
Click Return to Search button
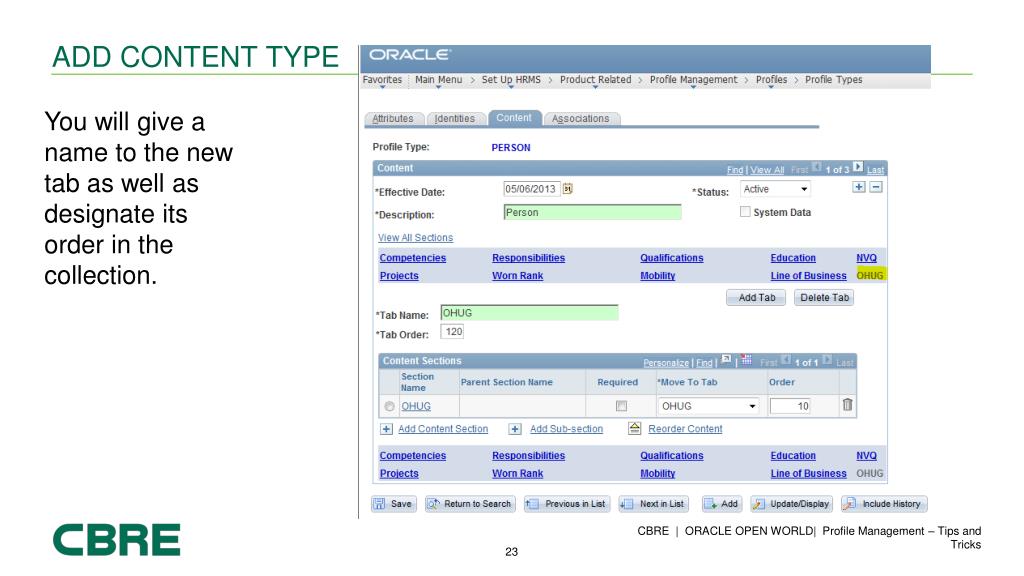point(470,504)
